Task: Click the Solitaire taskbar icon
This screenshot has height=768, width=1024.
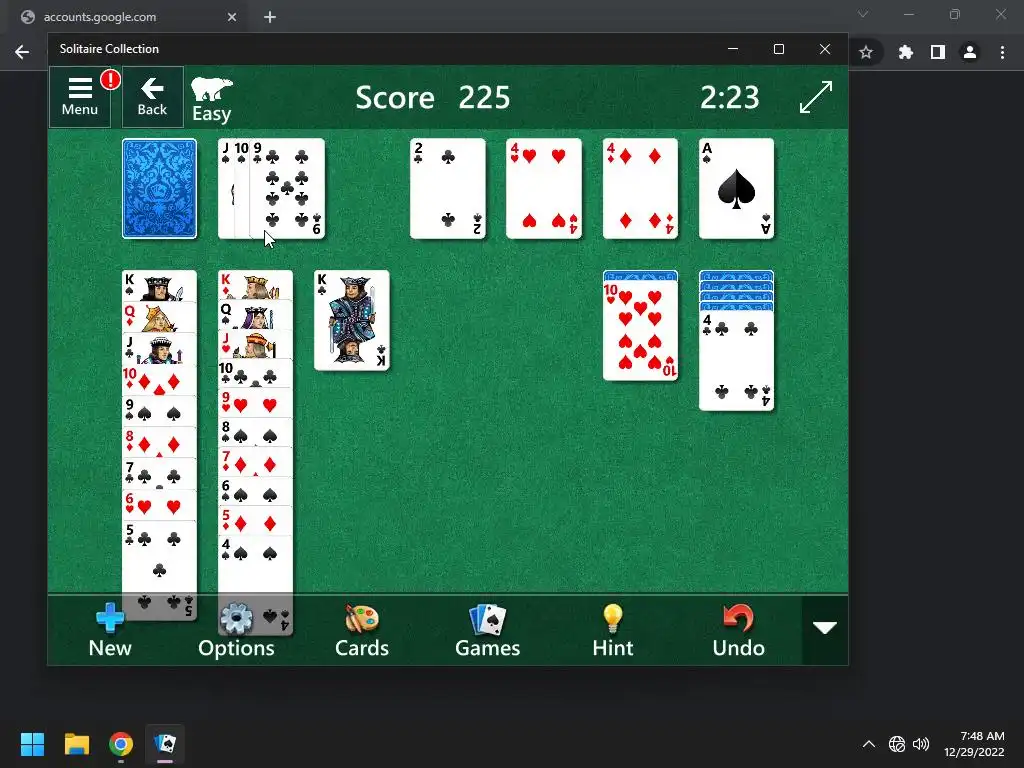Action: coord(165,744)
